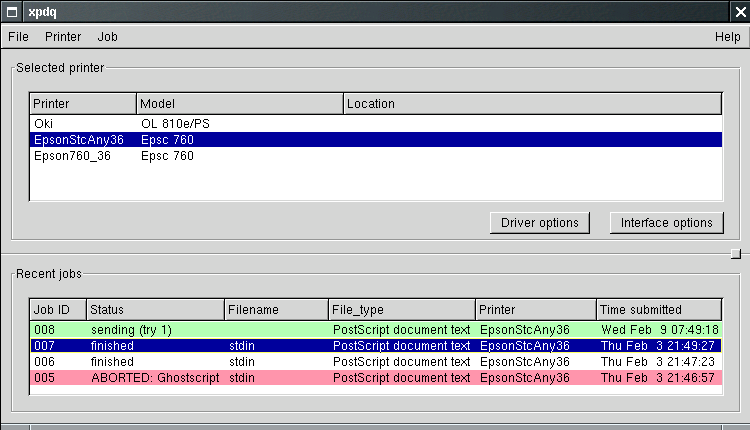The height and width of the screenshot is (430, 750).
Task: Click the Status column header
Action: 155,310
